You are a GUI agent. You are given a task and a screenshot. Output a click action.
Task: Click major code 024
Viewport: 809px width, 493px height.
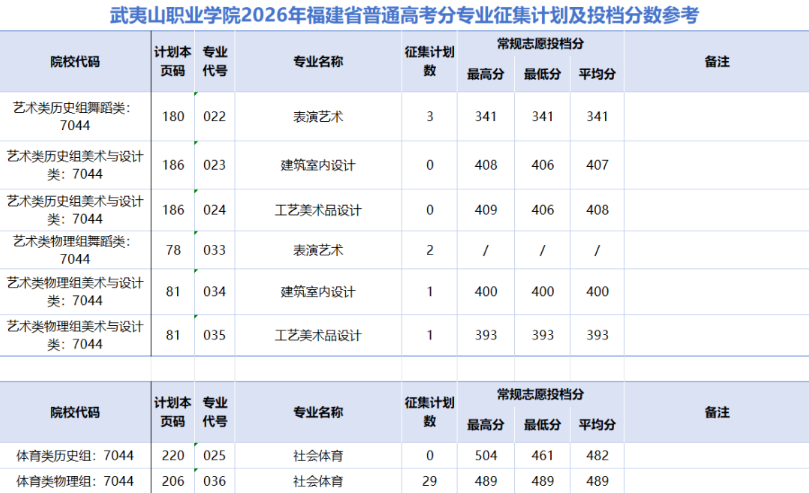(x=215, y=210)
